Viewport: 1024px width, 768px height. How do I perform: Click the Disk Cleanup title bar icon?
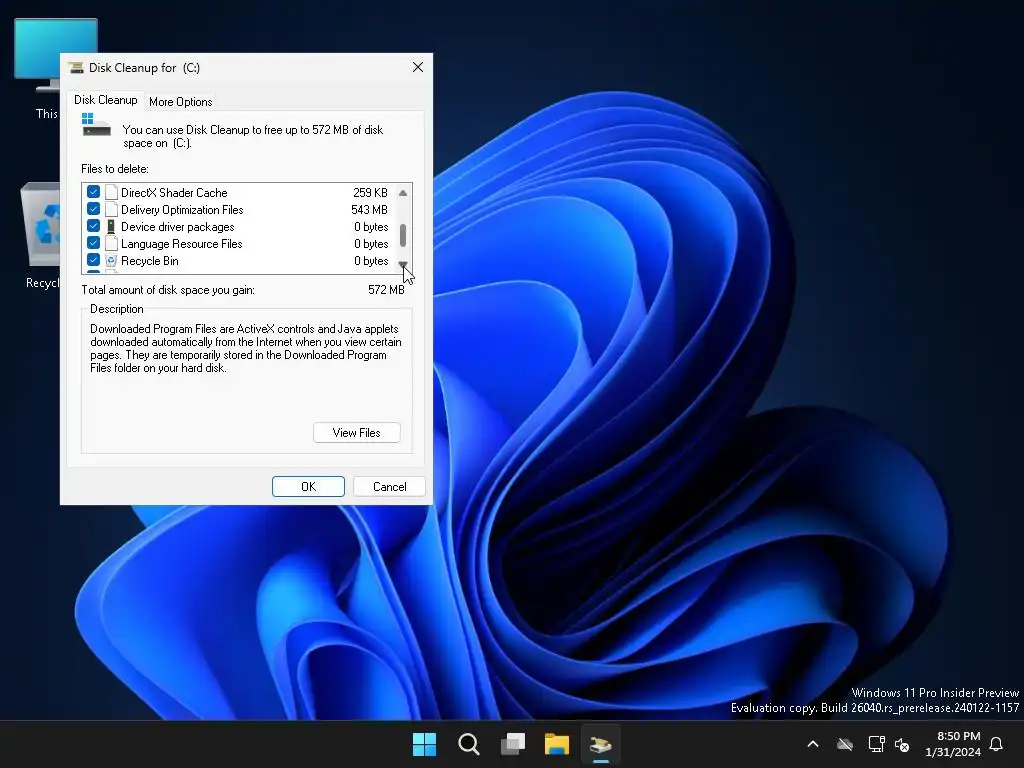click(76, 67)
